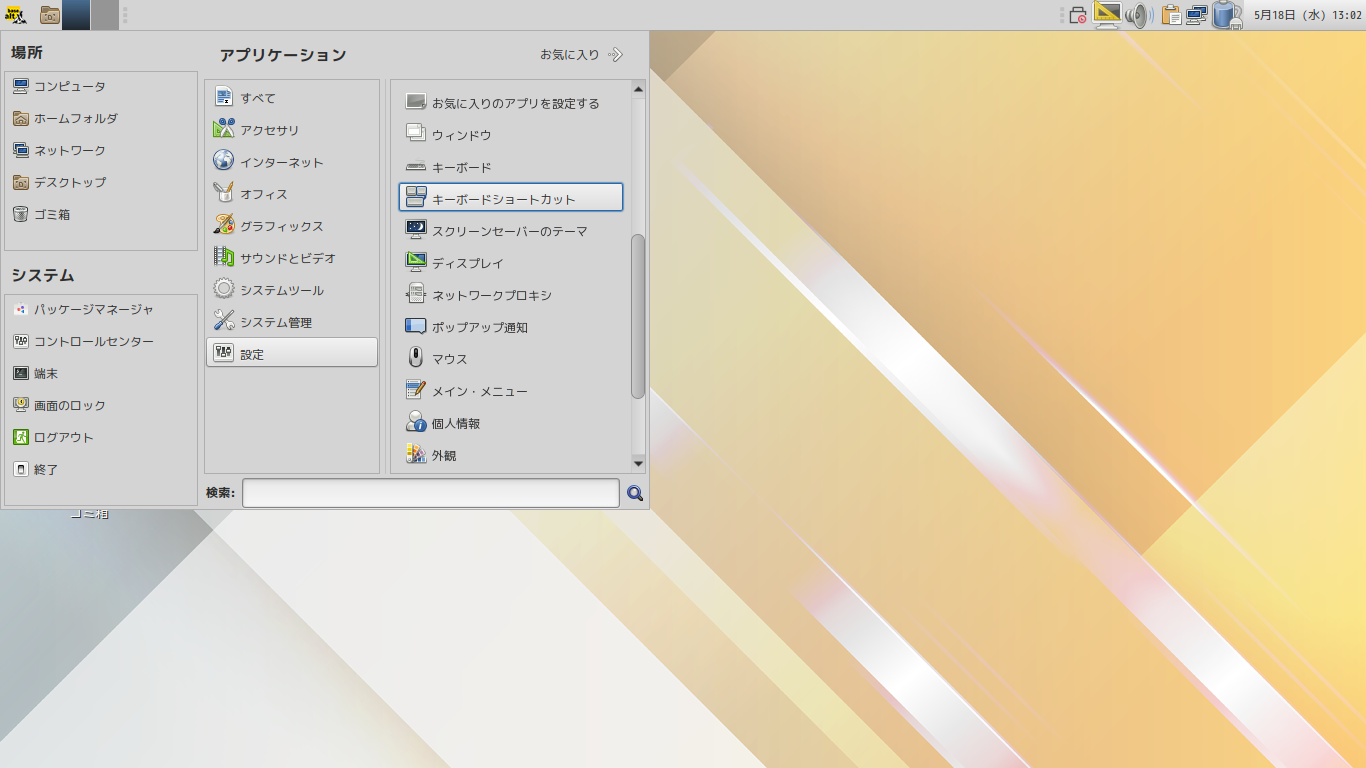Select the アクセサリ category
This screenshot has height=768, width=1366.
pyautogui.click(x=292, y=130)
